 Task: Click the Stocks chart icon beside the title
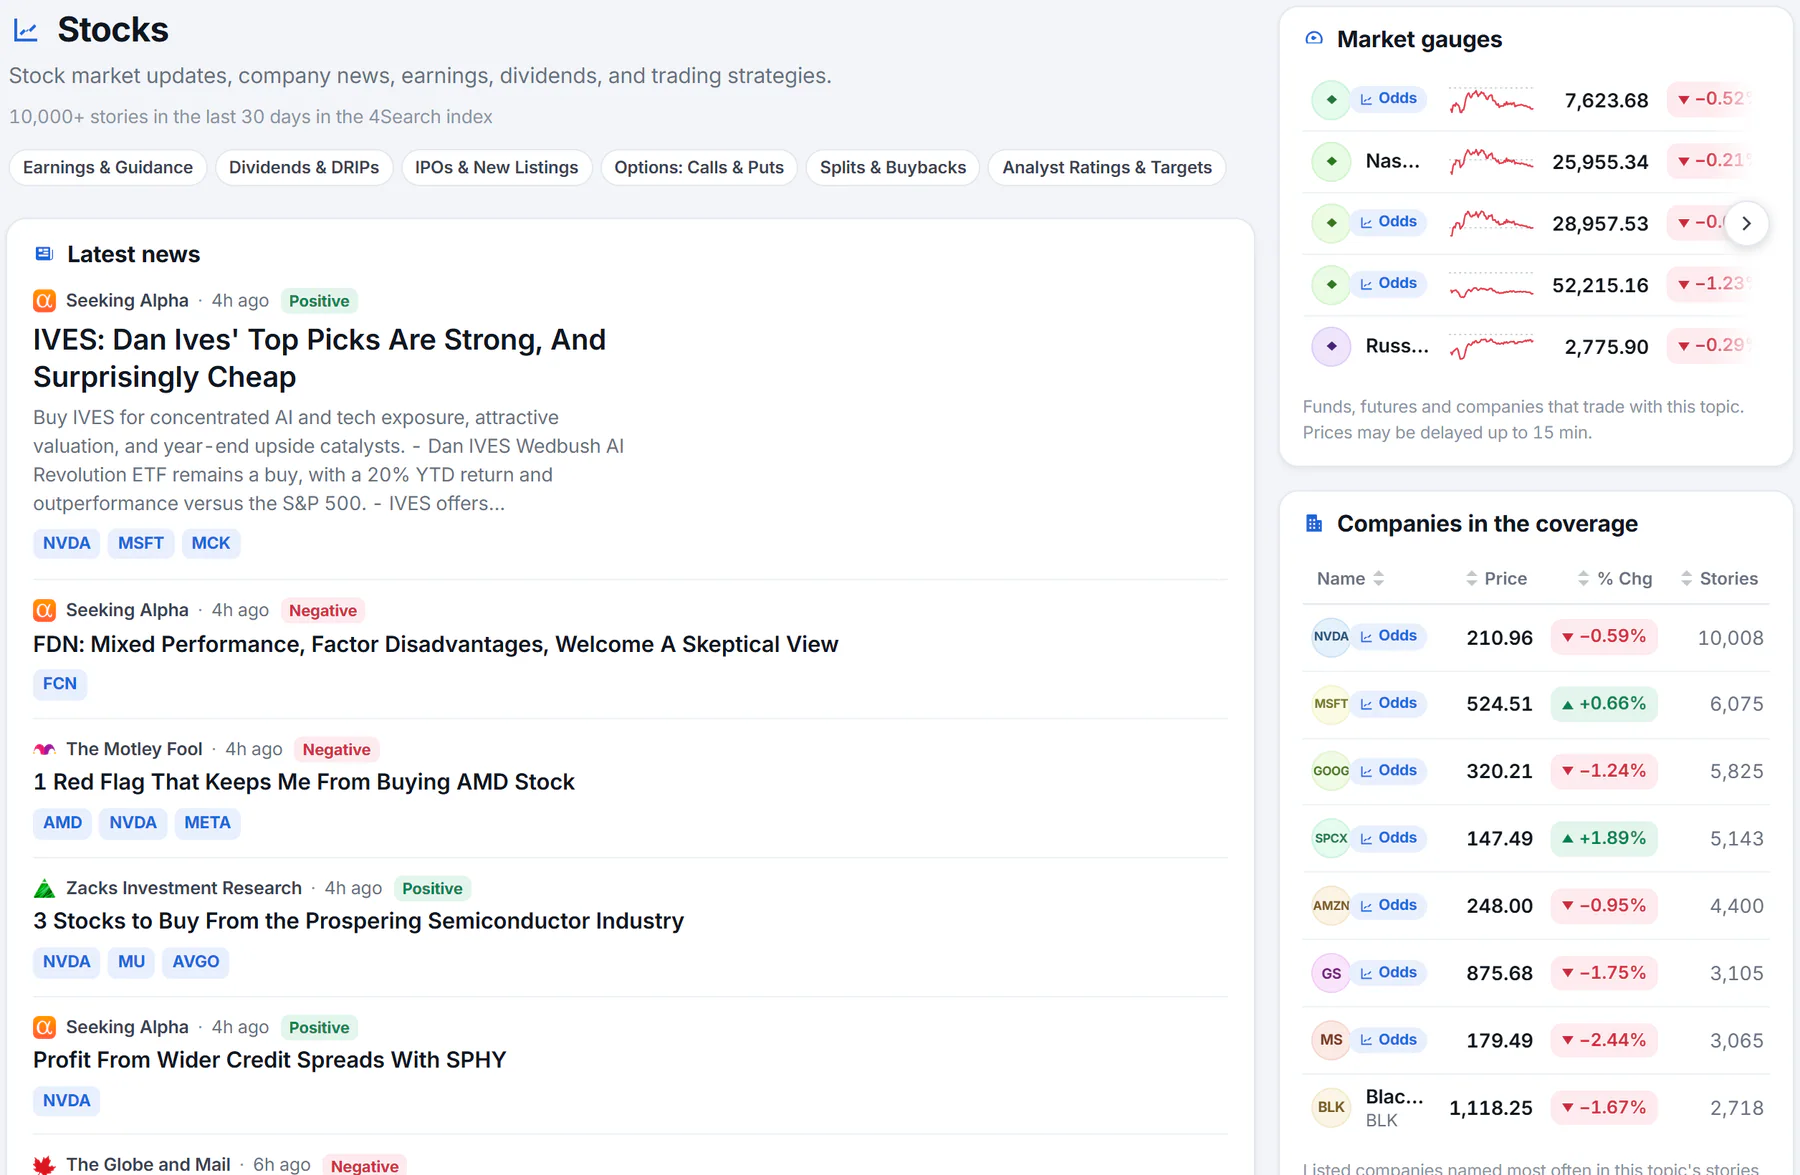tap(26, 31)
